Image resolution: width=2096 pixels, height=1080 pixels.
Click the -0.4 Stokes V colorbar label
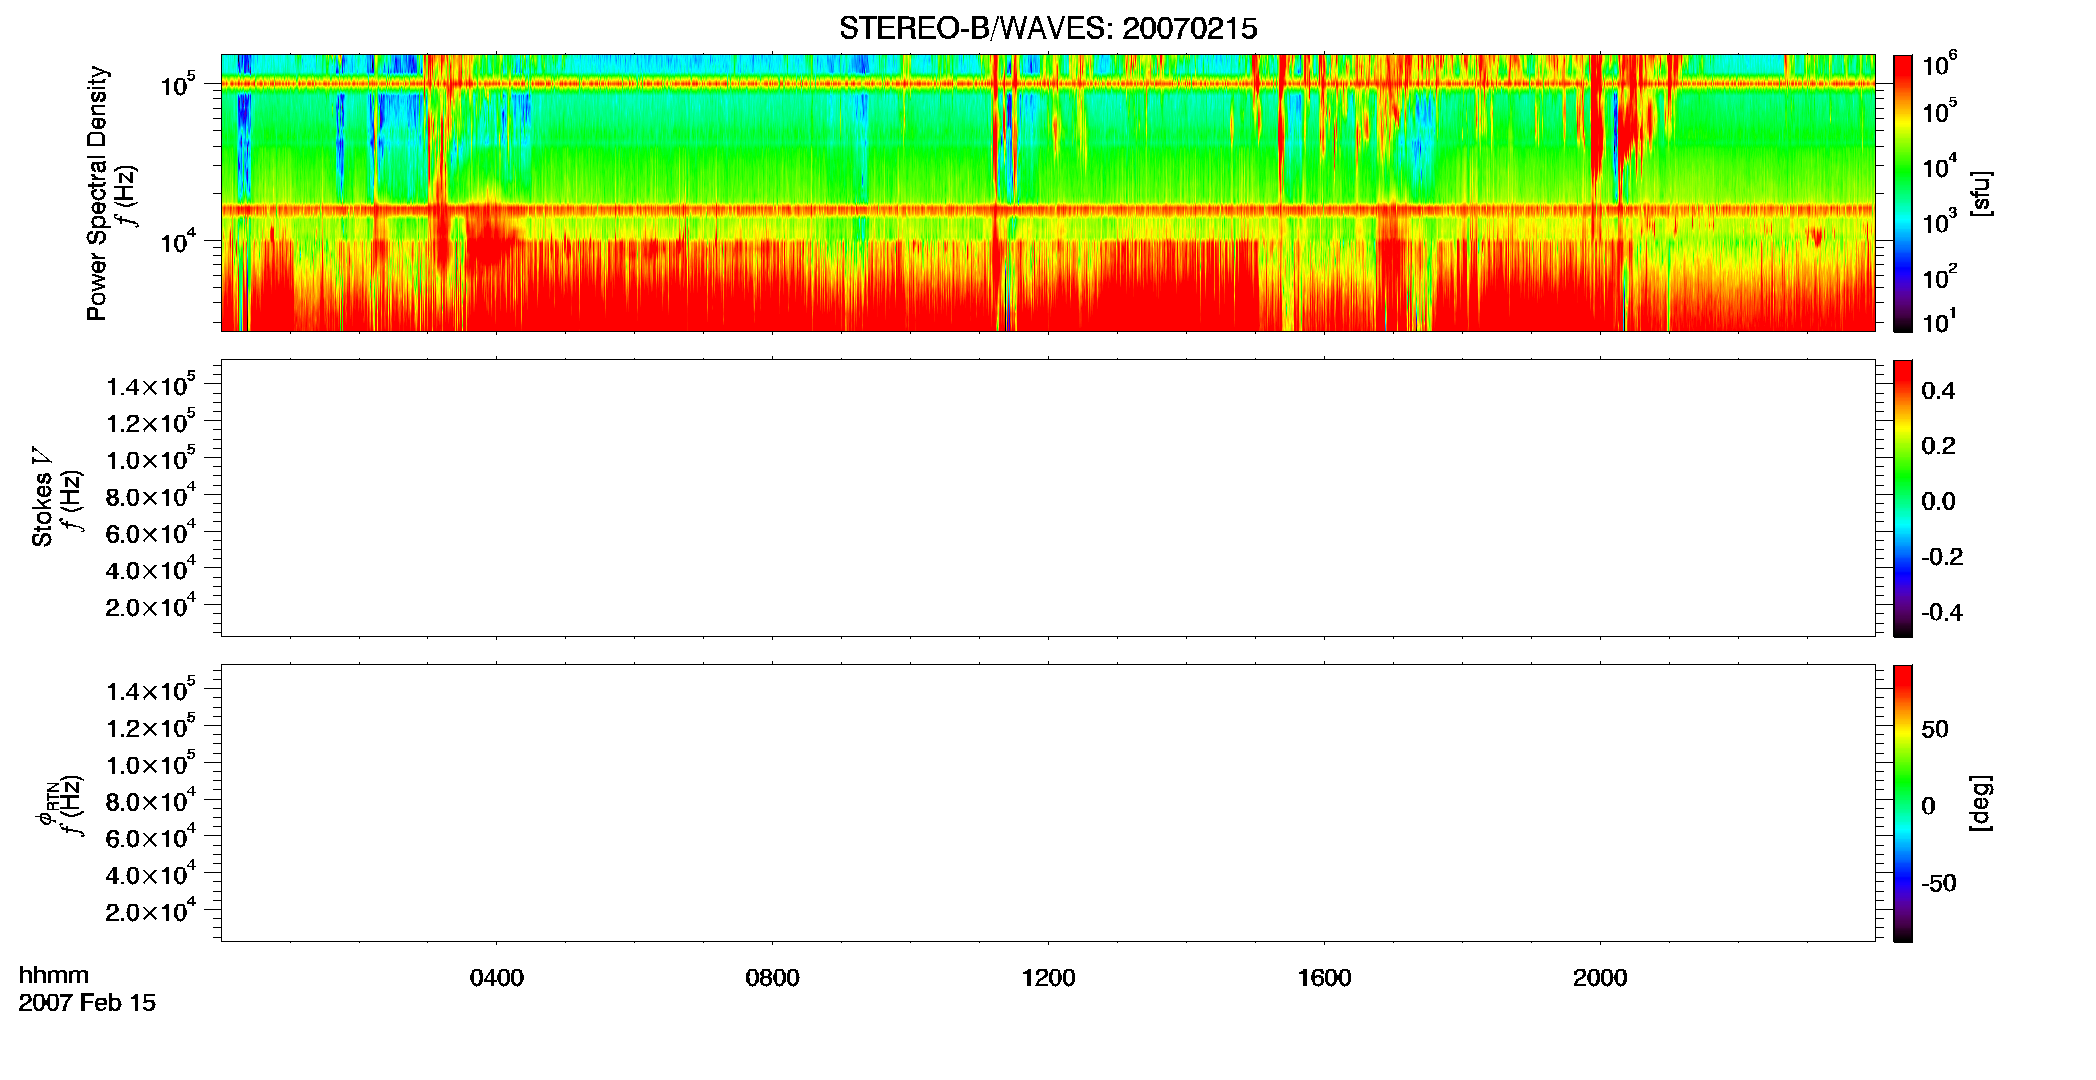[x=1942, y=612]
